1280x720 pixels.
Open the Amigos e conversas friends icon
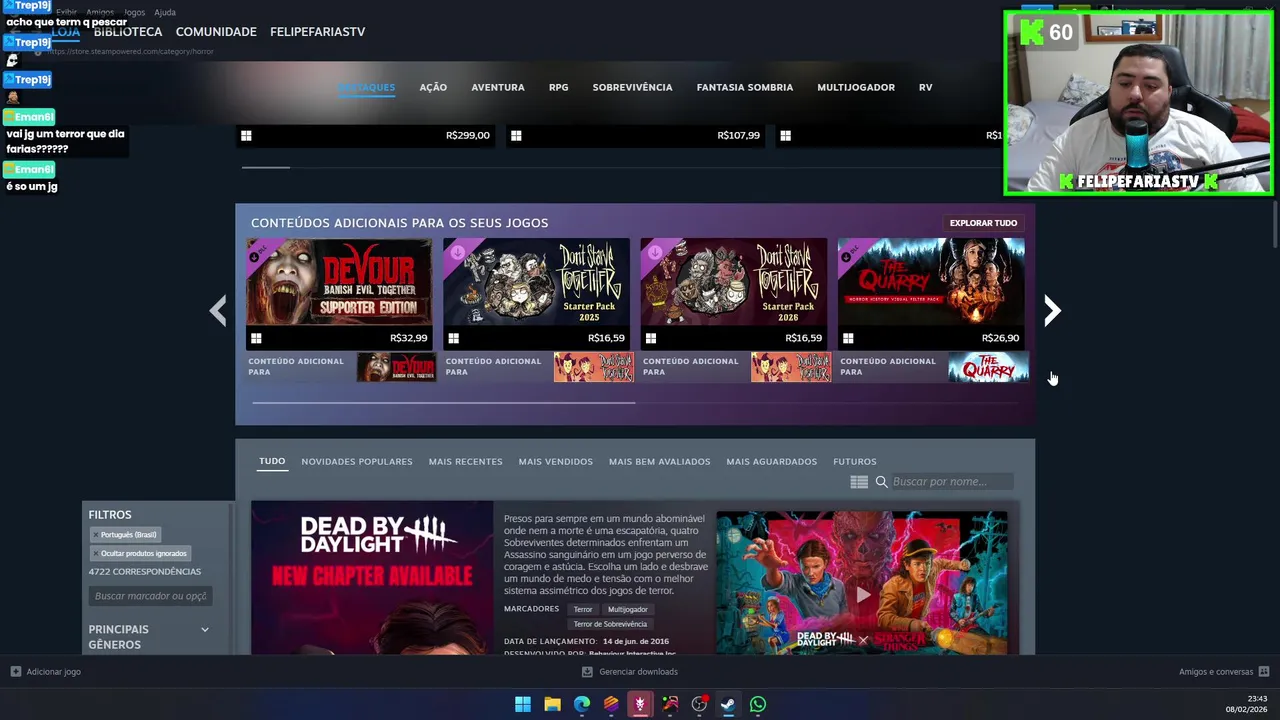[x=1264, y=672]
